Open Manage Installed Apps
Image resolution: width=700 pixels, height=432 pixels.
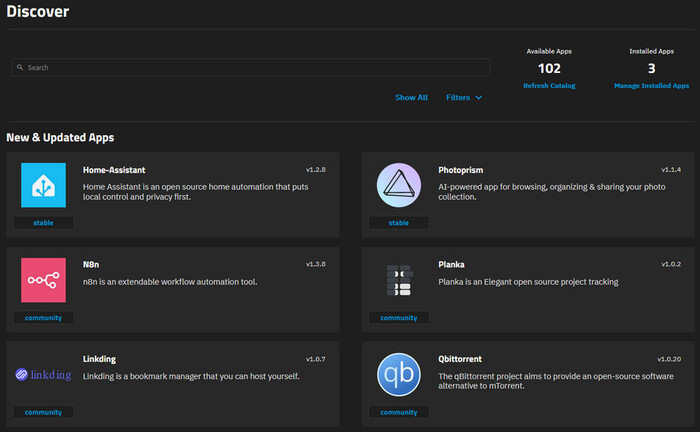tap(651, 86)
